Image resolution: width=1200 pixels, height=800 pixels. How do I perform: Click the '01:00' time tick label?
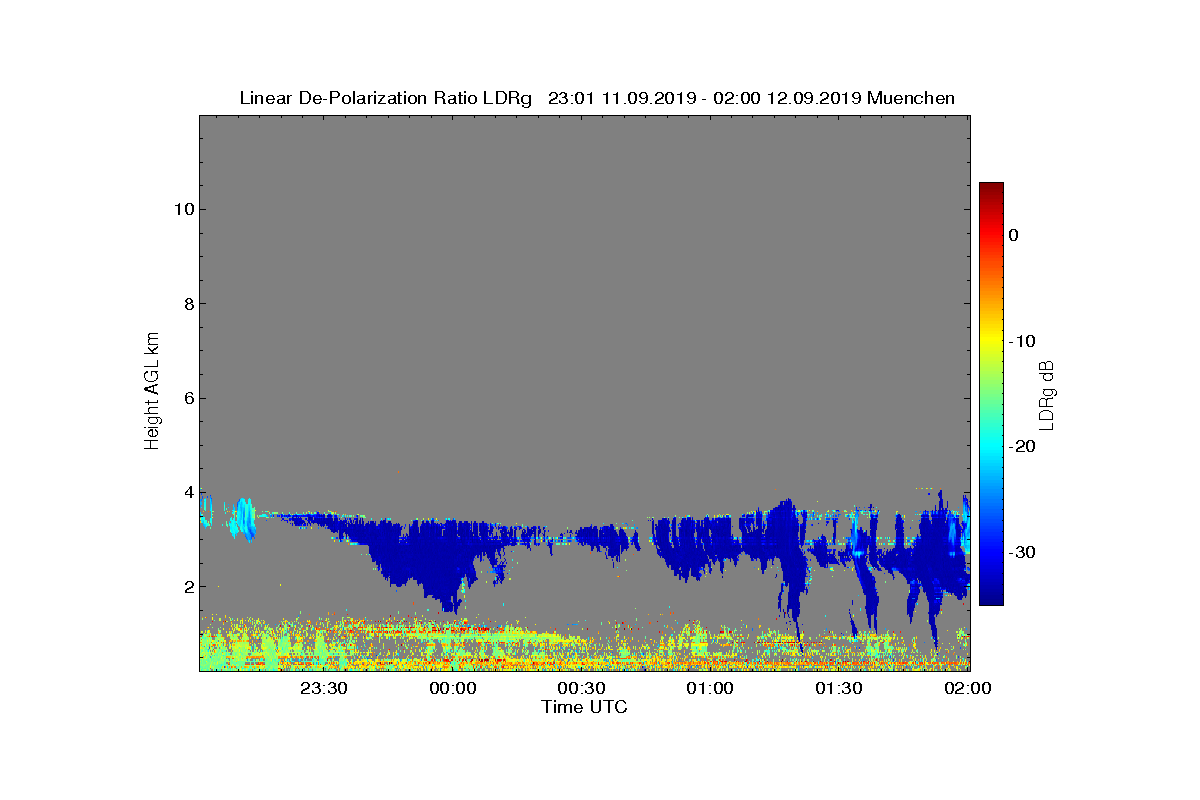711,688
